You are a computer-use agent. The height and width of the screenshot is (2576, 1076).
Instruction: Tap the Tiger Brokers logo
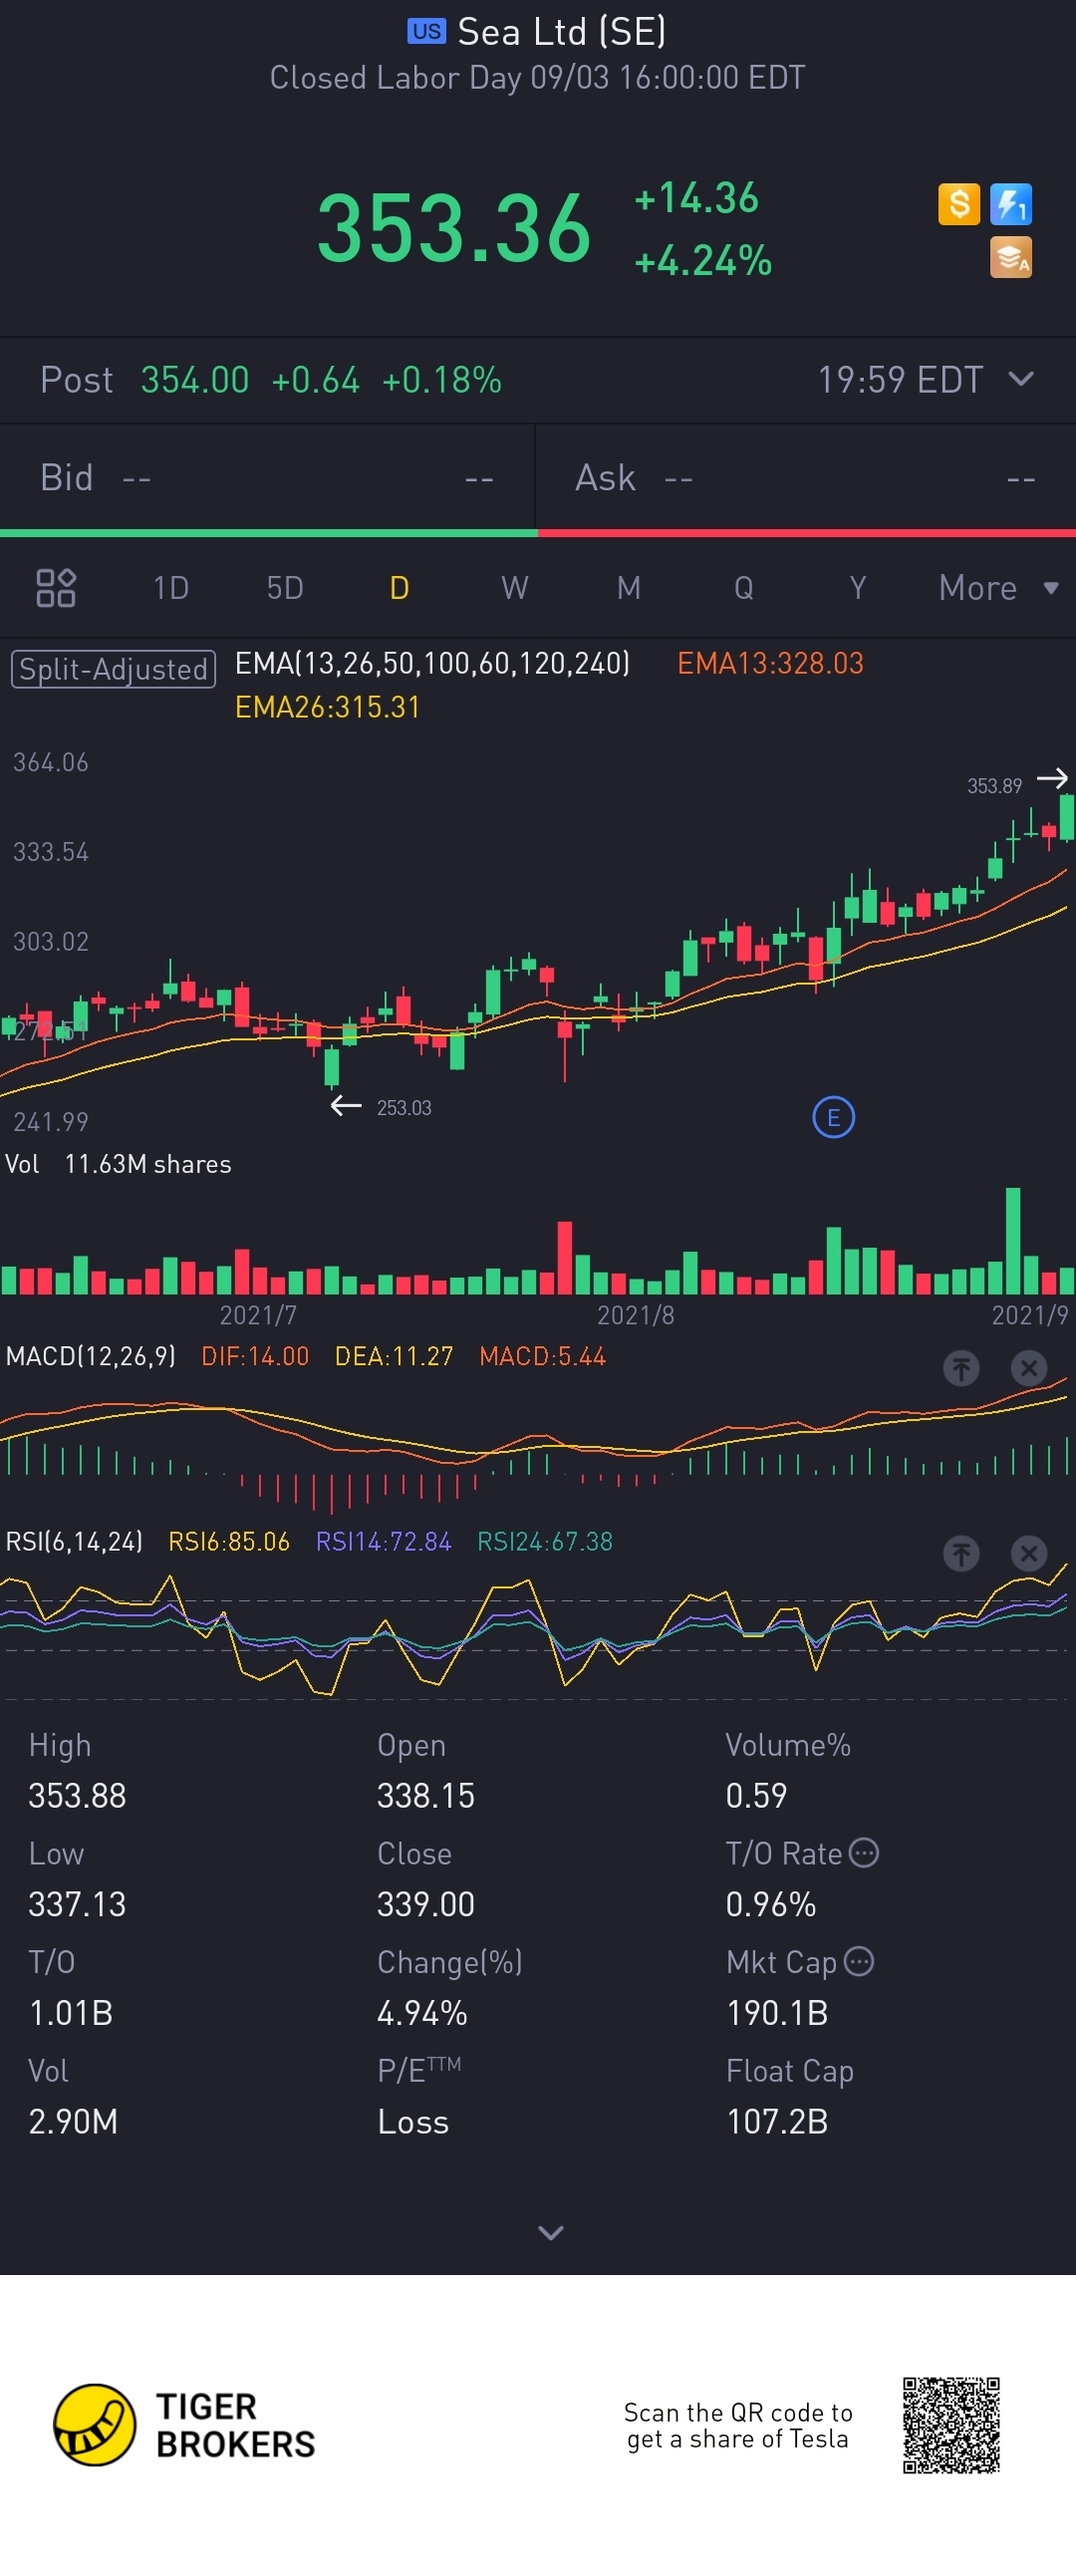[x=184, y=2425]
